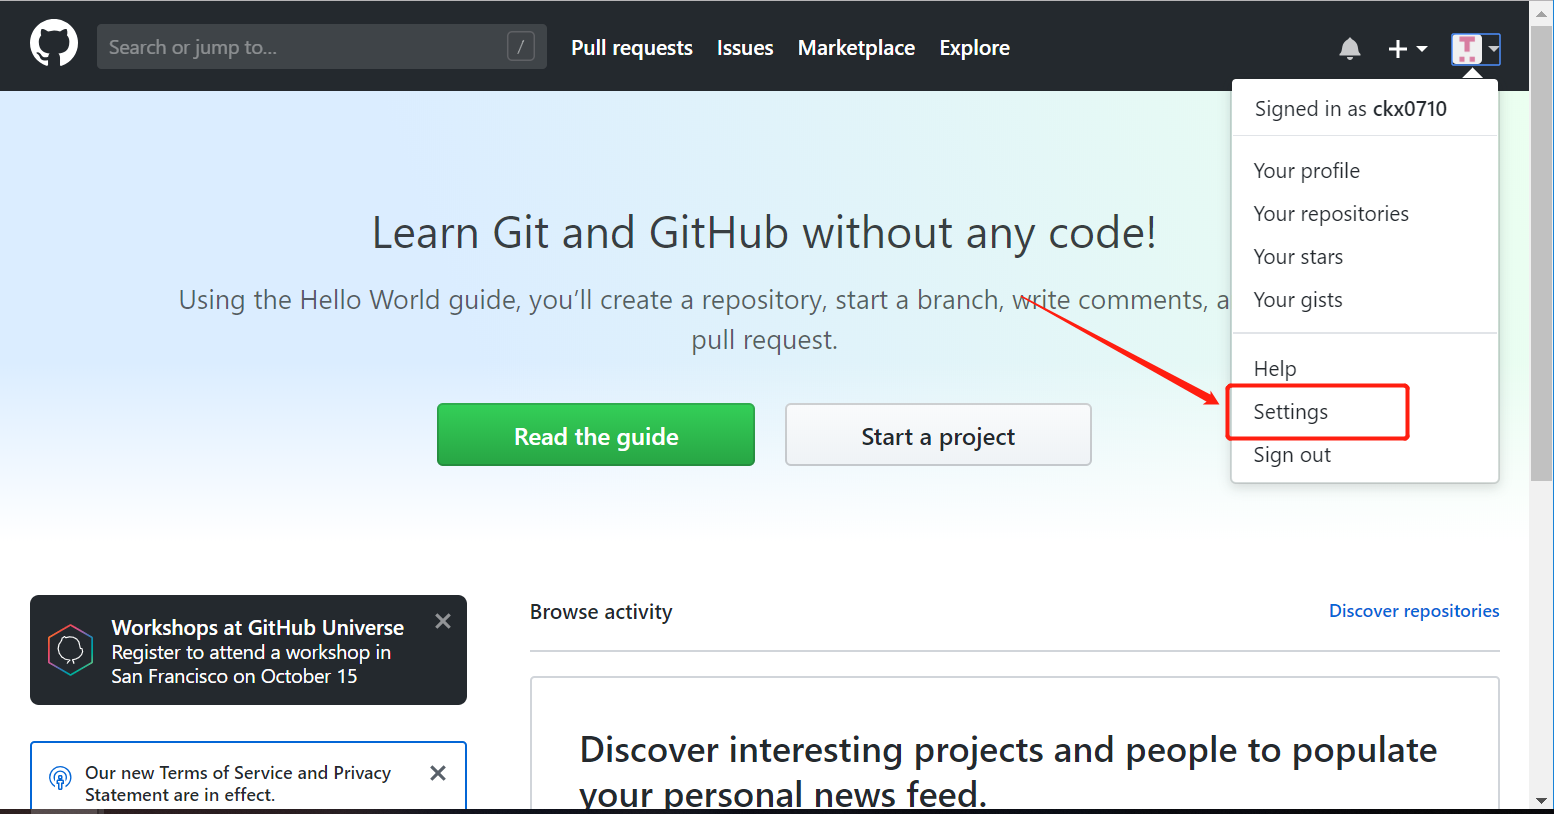Click the GitHub Universe hexagon icon
Screen dimensions: 1554x814
click(70, 650)
